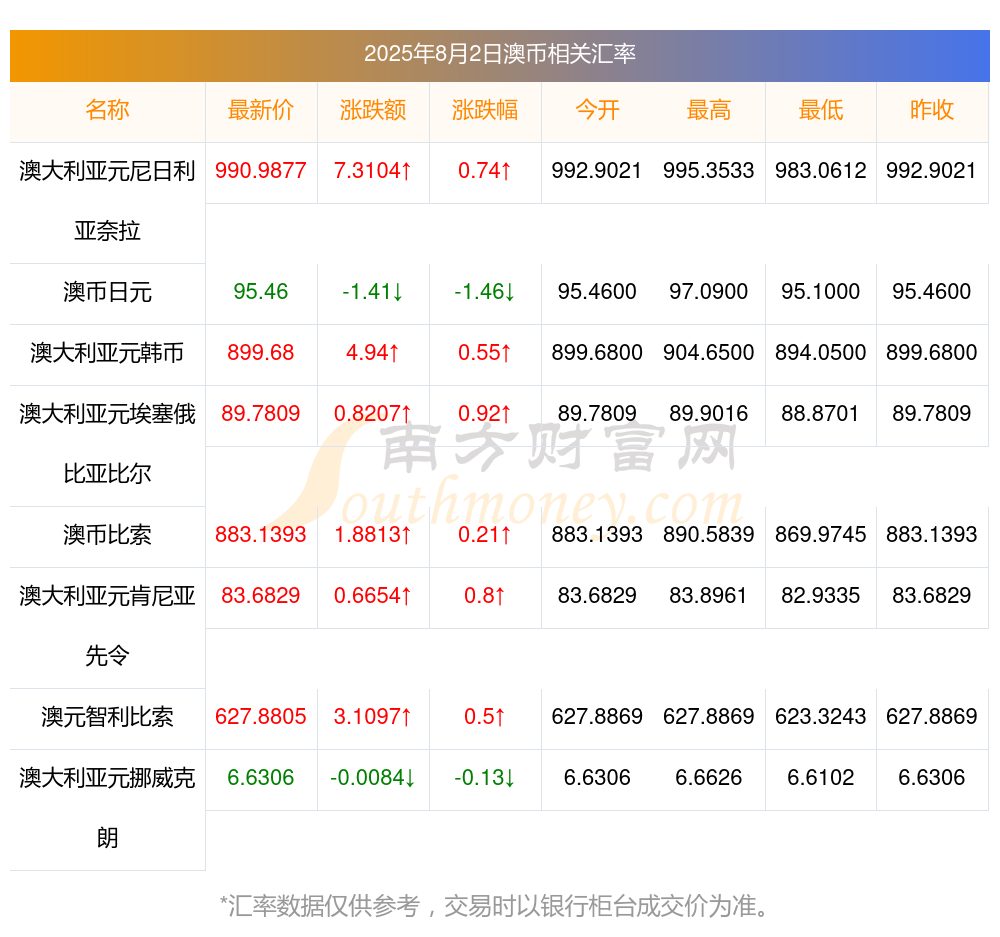The image size is (1000, 937).
Task: Click change amount -0.0084↓
Action: tap(373, 778)
